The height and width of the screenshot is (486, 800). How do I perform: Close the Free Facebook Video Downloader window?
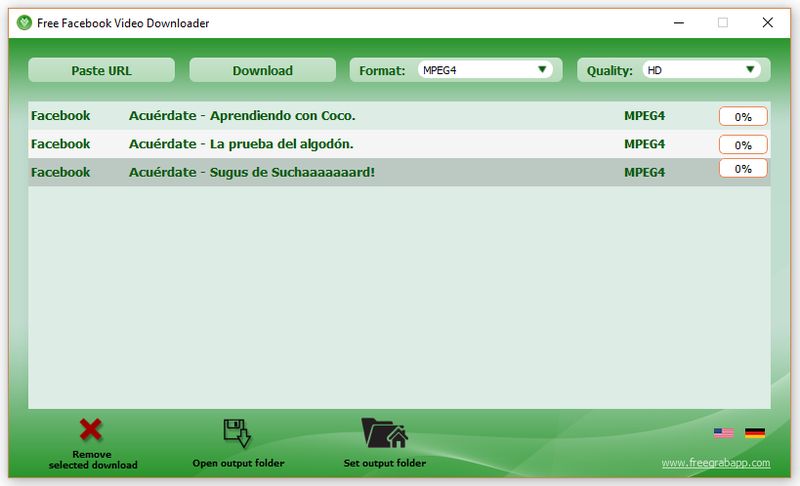(767, 23)
